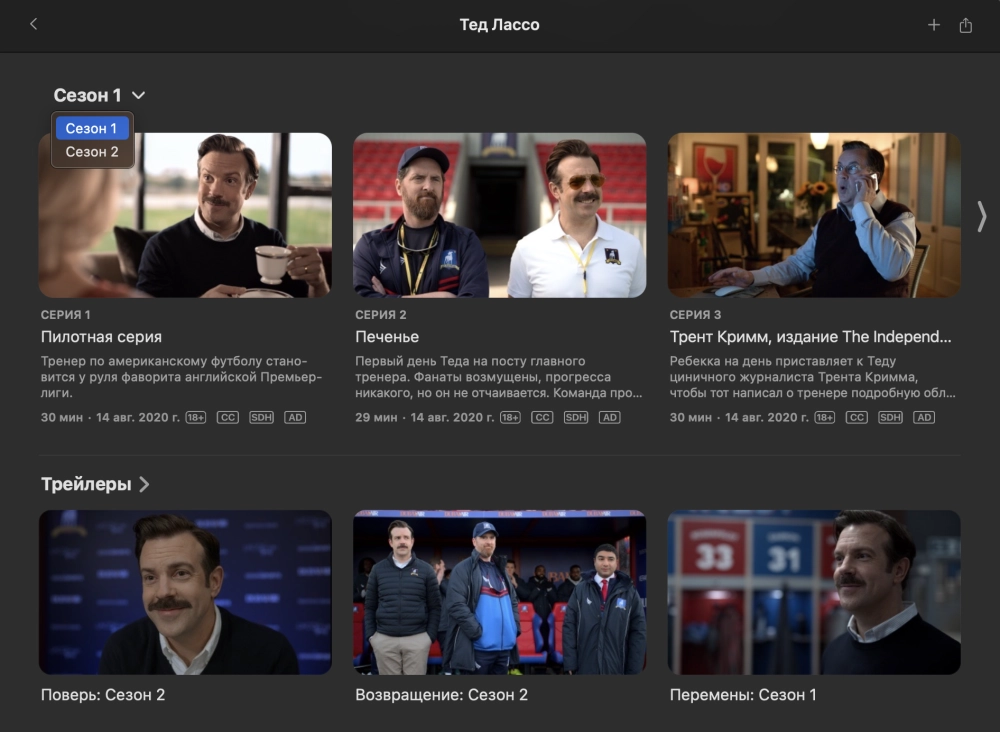
Task: Play the Возвращение: Сезон 2 trailer thumbnail
Action: click(x=499, y=592)
